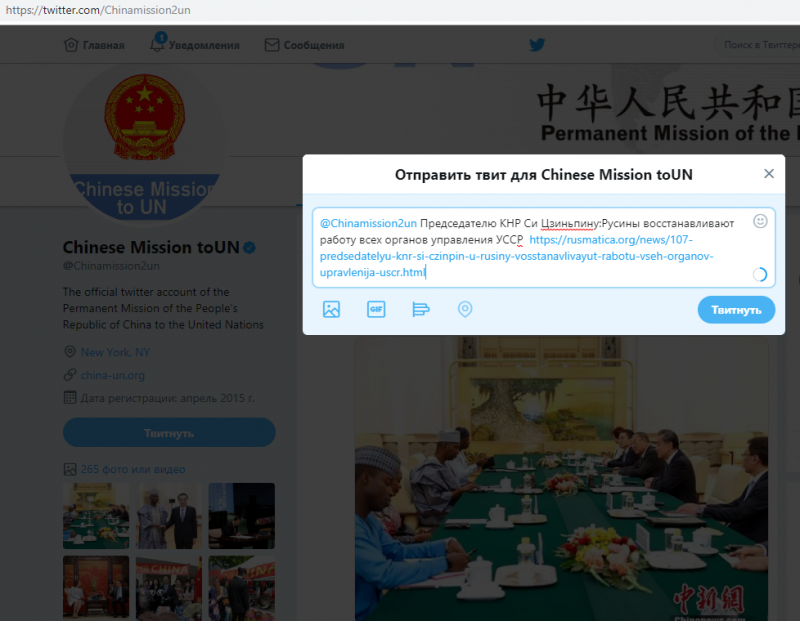800x621 pixels.
Task: Open the Сообщения envelope icon
Action: pyautogui.click(x=272, y=45)
